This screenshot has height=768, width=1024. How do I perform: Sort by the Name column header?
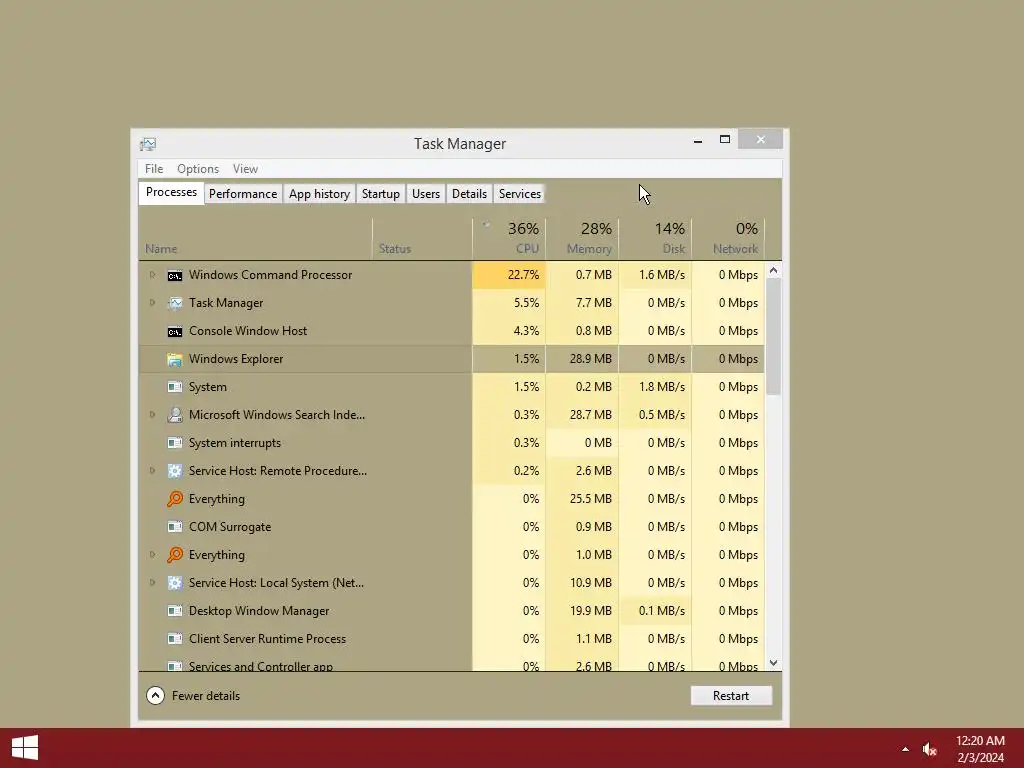pyautogui.click(x=255, y=238)
